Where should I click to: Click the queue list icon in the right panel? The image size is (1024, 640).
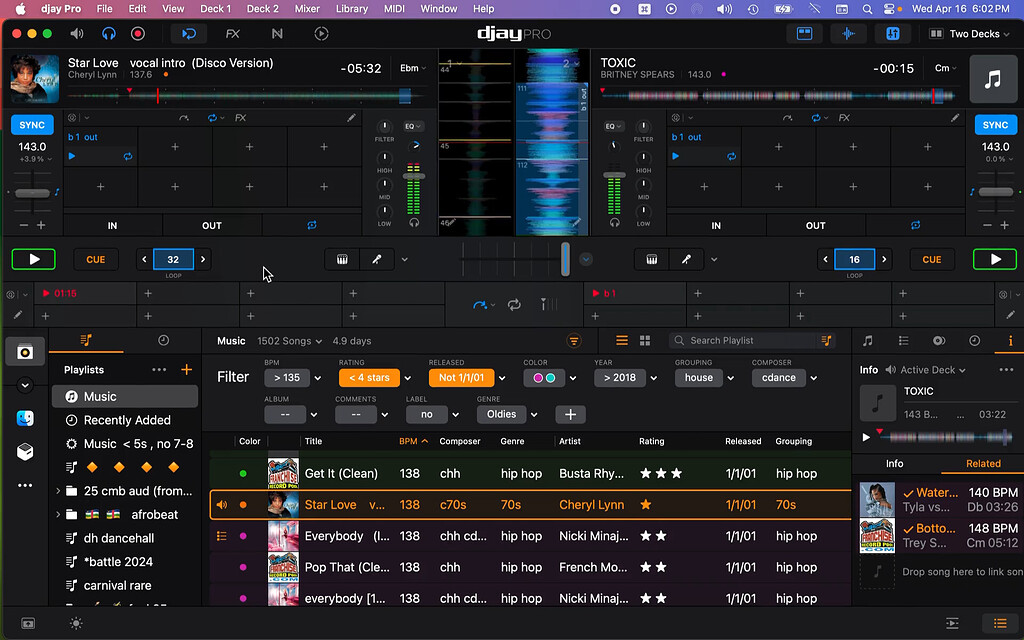[x=903, y=341]
